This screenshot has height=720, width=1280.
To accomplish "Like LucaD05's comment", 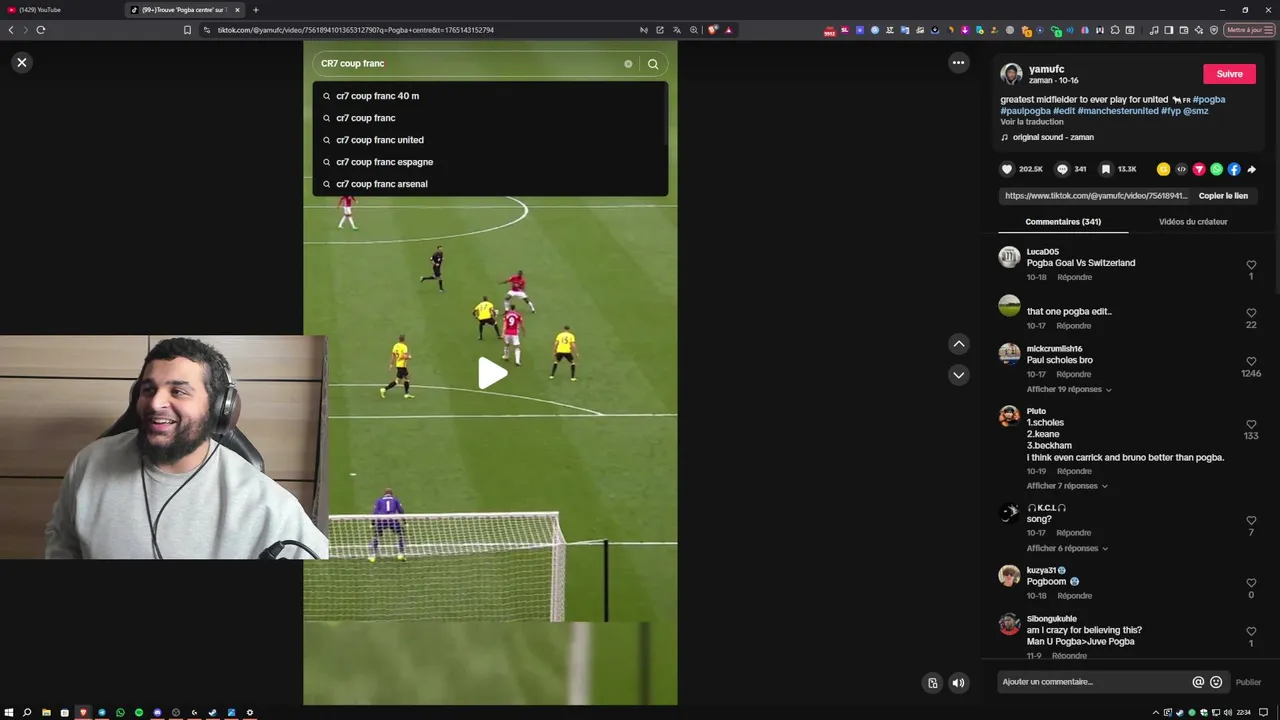I will click(1251, 265).
